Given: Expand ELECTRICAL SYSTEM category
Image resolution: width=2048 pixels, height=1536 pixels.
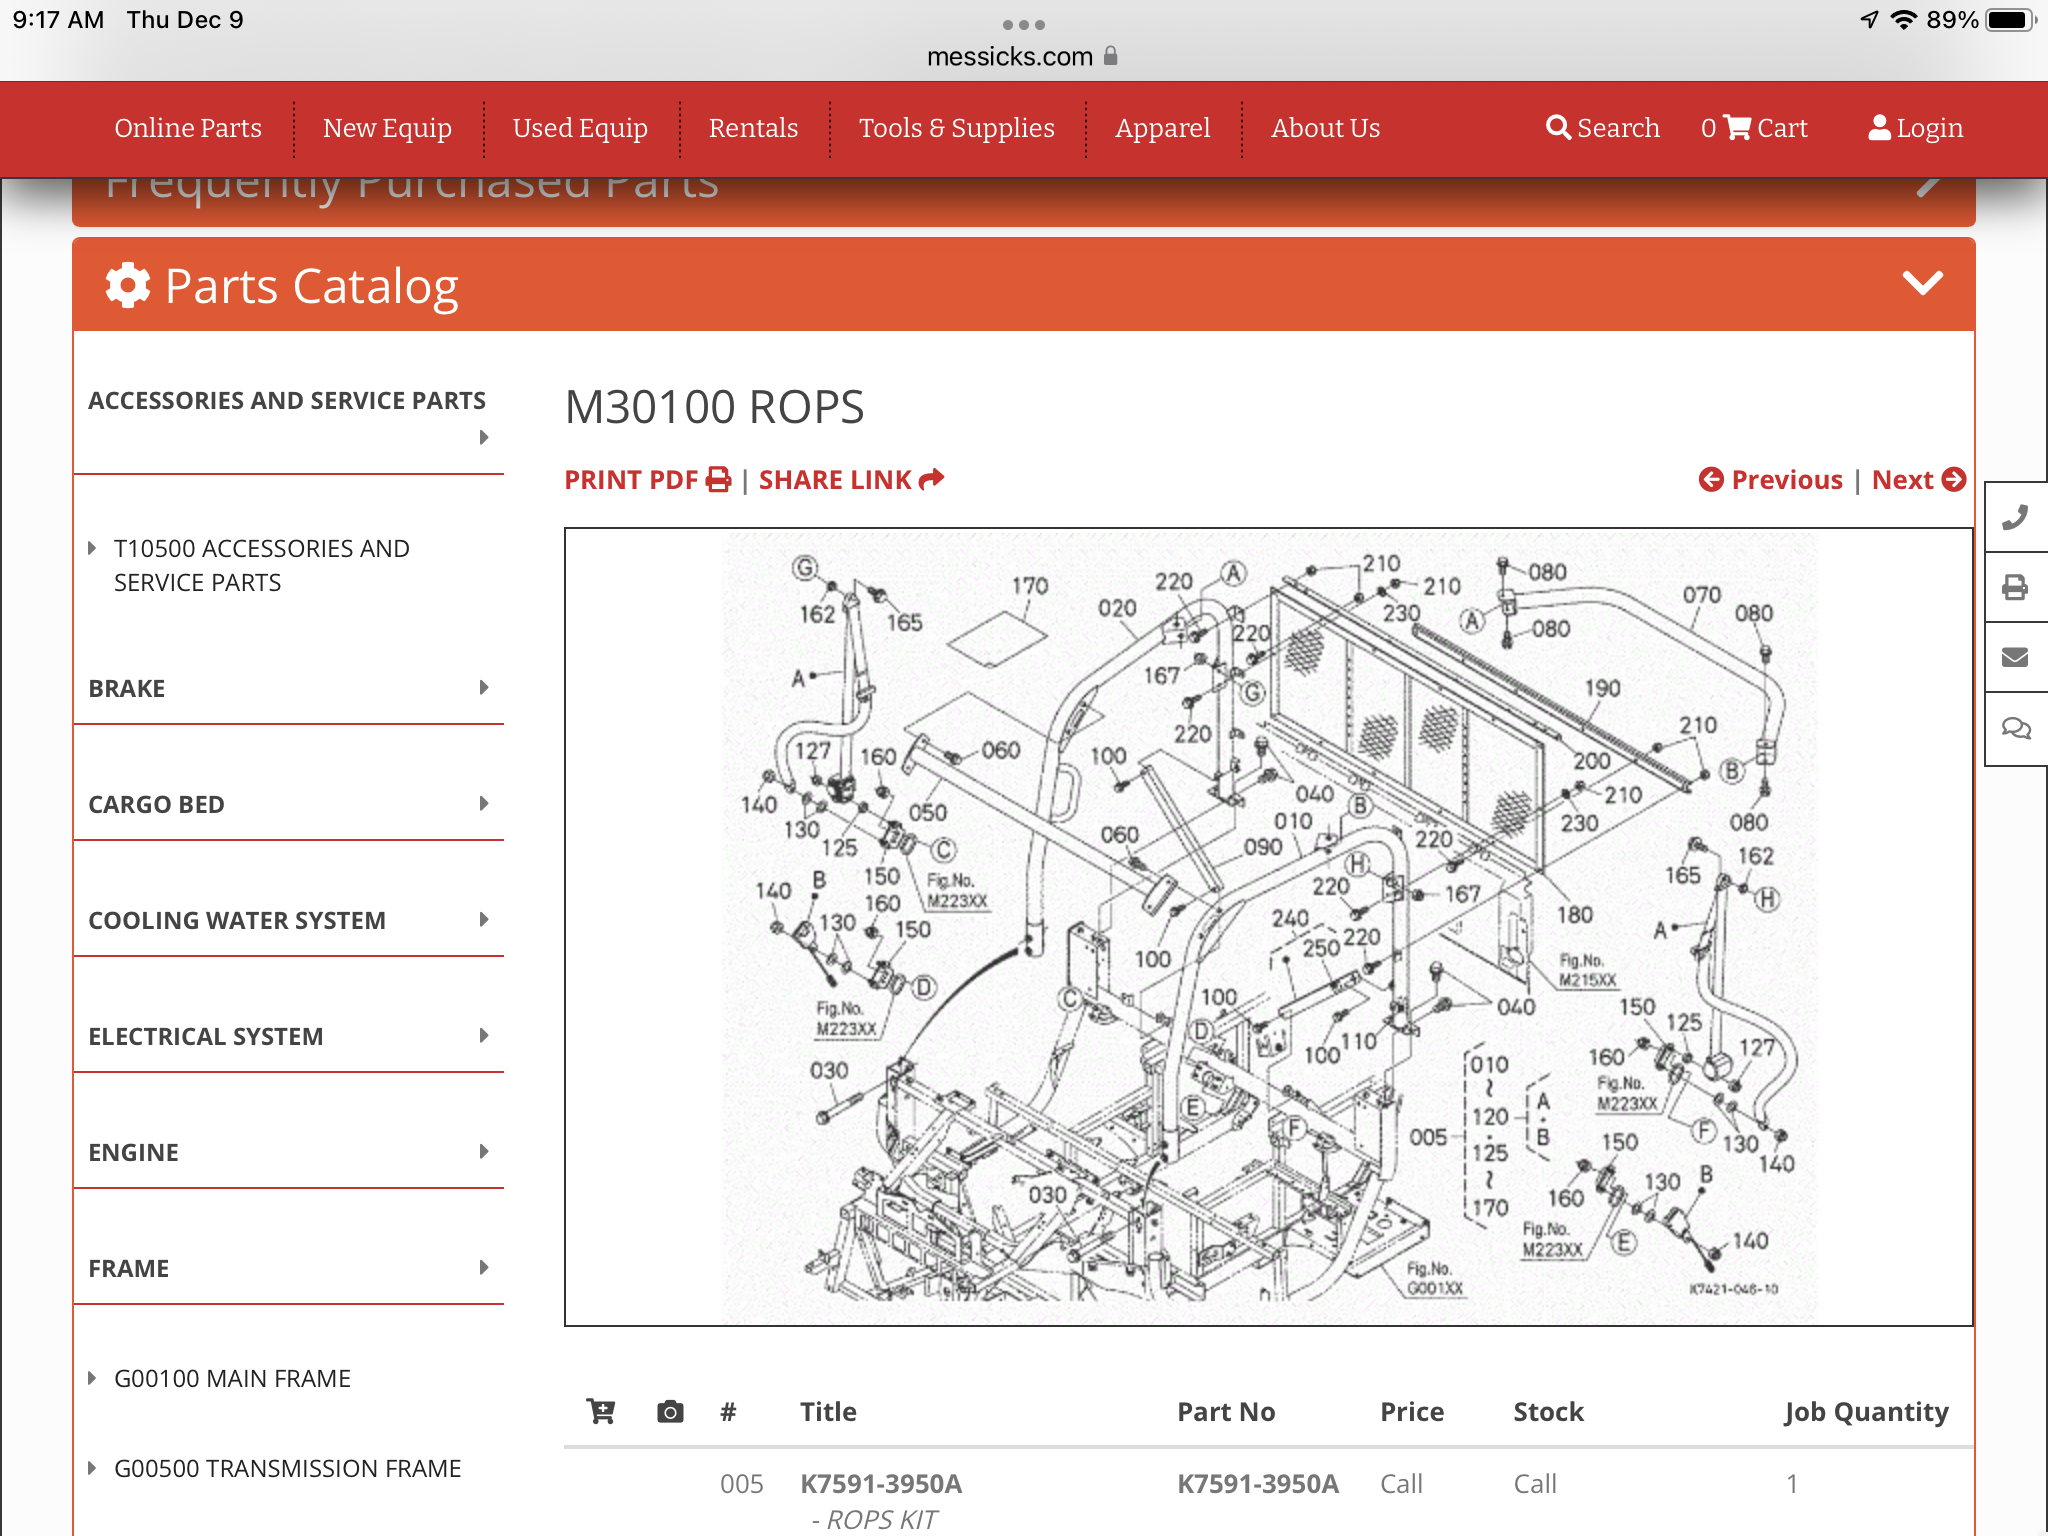Looking at the screenshot, I should [x=288, y=1036].
